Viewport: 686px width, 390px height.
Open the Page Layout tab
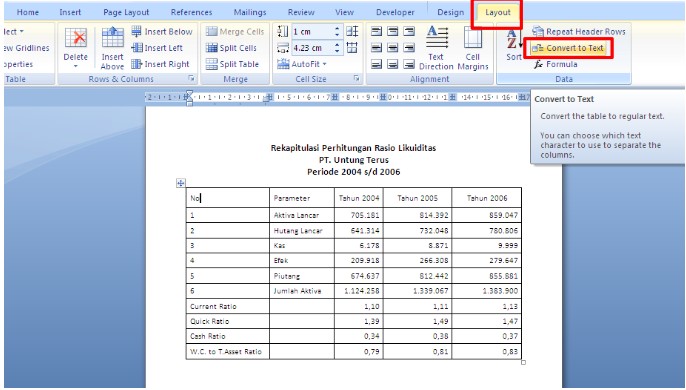[126, 12]
